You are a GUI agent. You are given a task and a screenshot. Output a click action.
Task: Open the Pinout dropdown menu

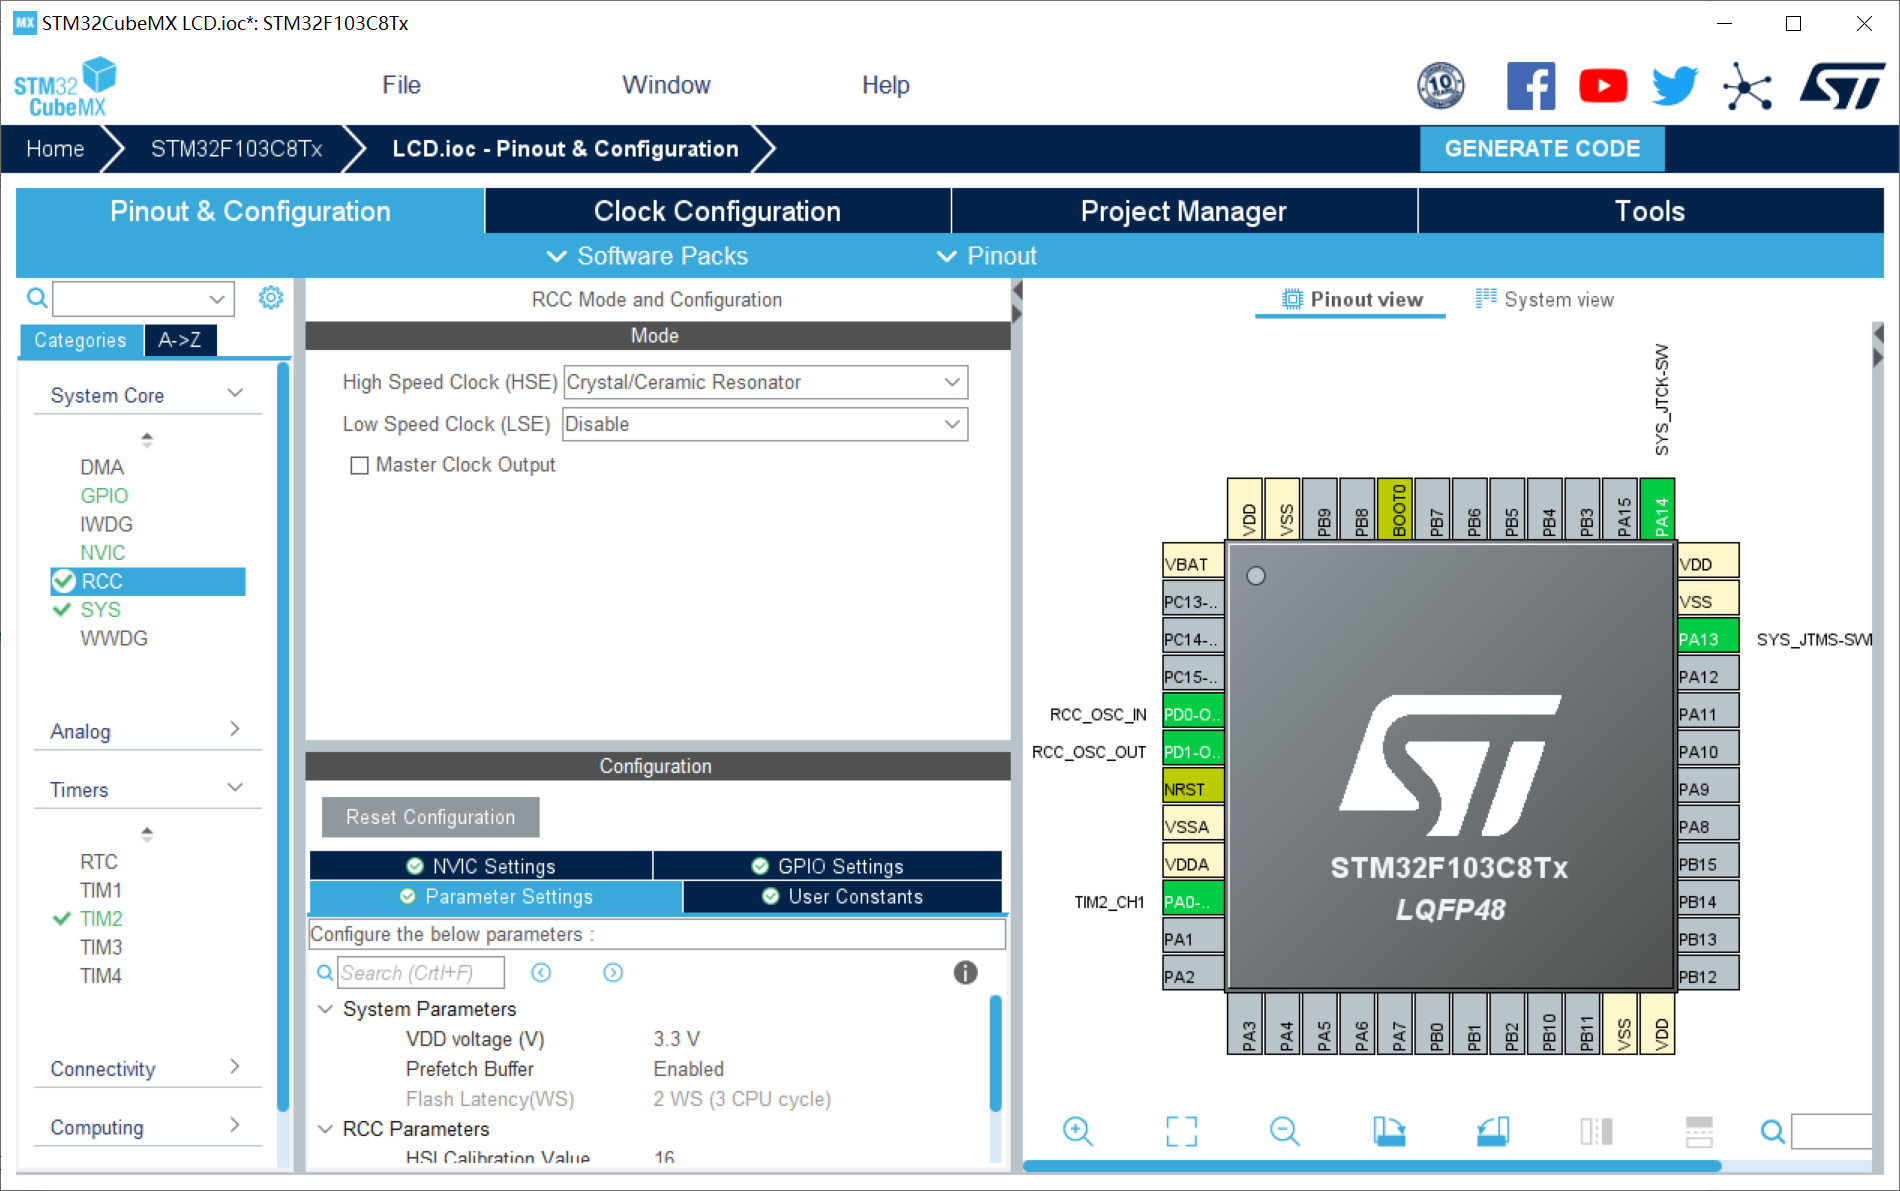coord(987,256)
